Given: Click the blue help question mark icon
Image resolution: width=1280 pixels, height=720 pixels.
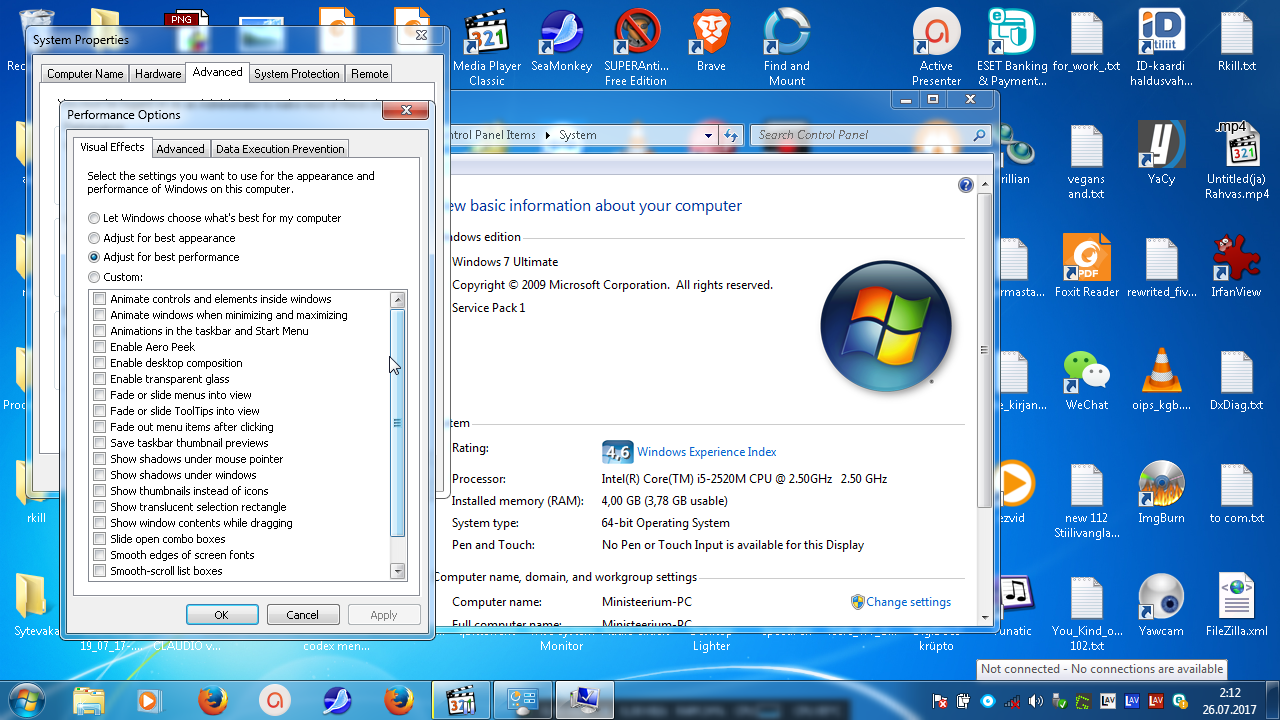Looking at the screenshot, I should [965, 185].
